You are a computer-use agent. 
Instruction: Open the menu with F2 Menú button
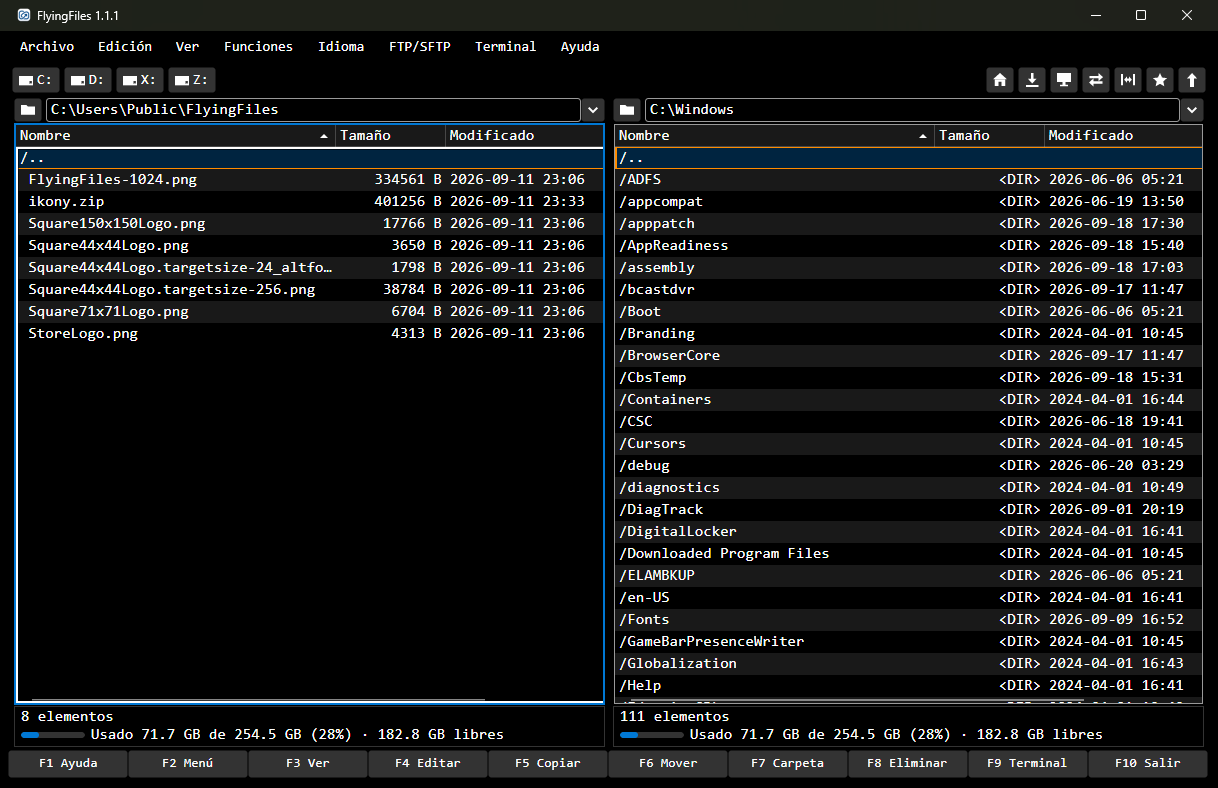[188, 763]
